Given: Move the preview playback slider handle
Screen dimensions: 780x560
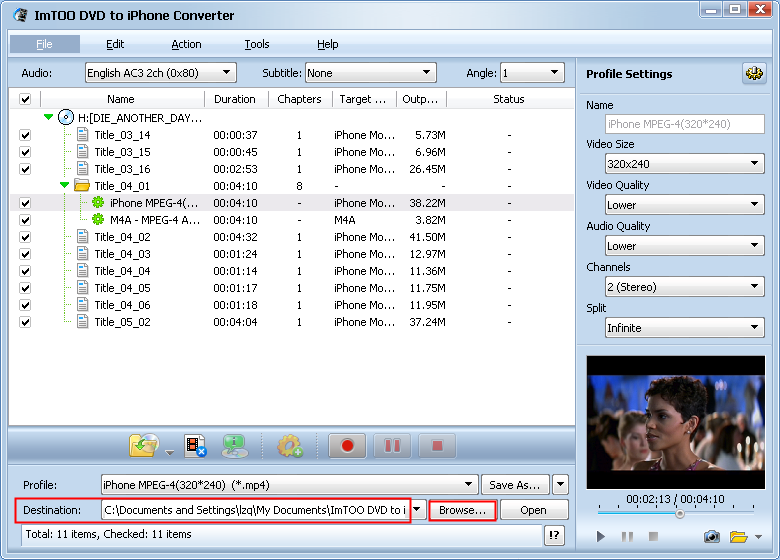Looking at the screenshot, I should (680, 514).
